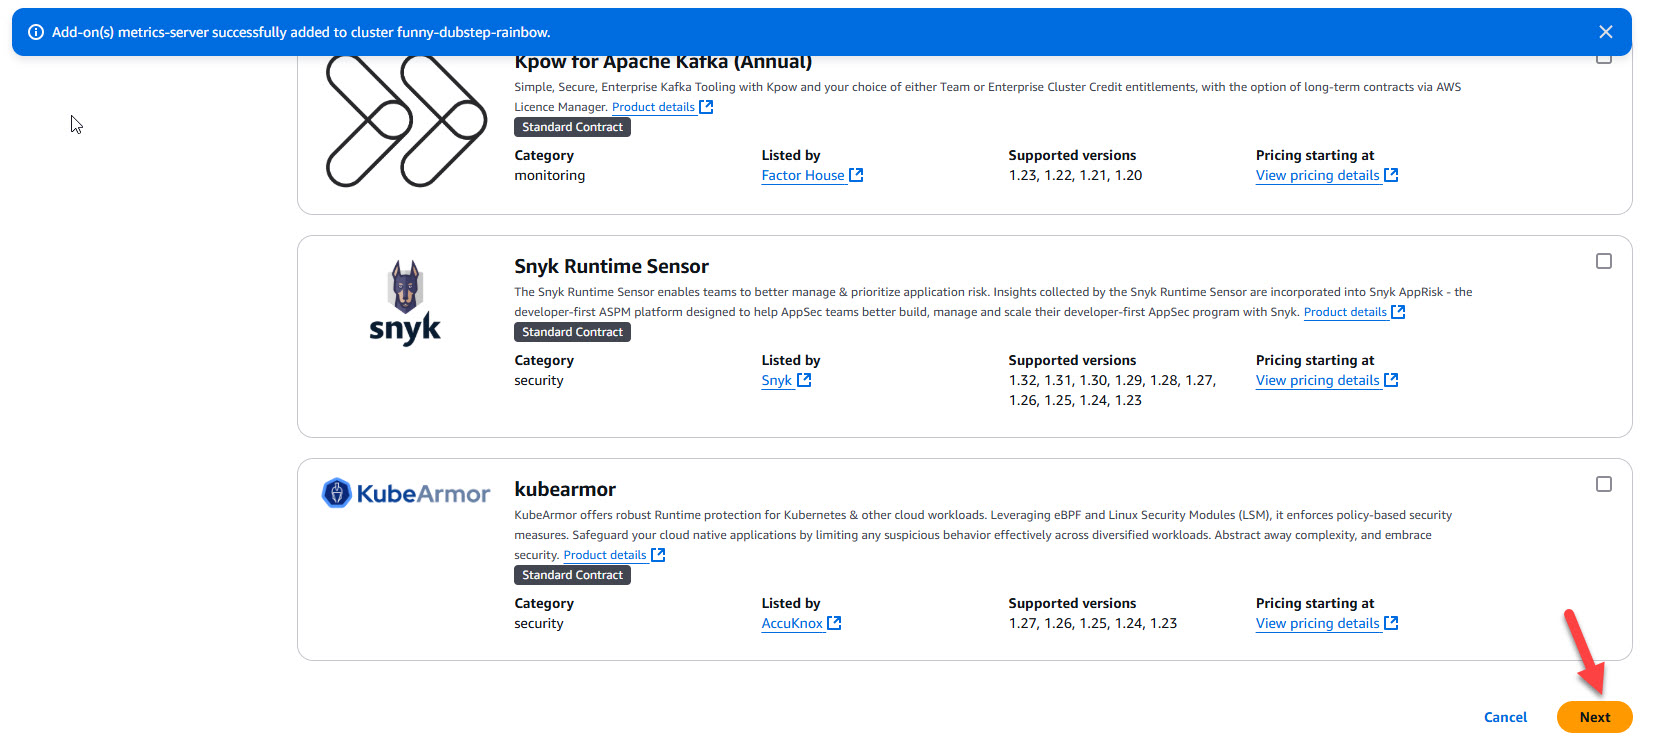Click the info icon in the notification banner

(x=36, y=32)
